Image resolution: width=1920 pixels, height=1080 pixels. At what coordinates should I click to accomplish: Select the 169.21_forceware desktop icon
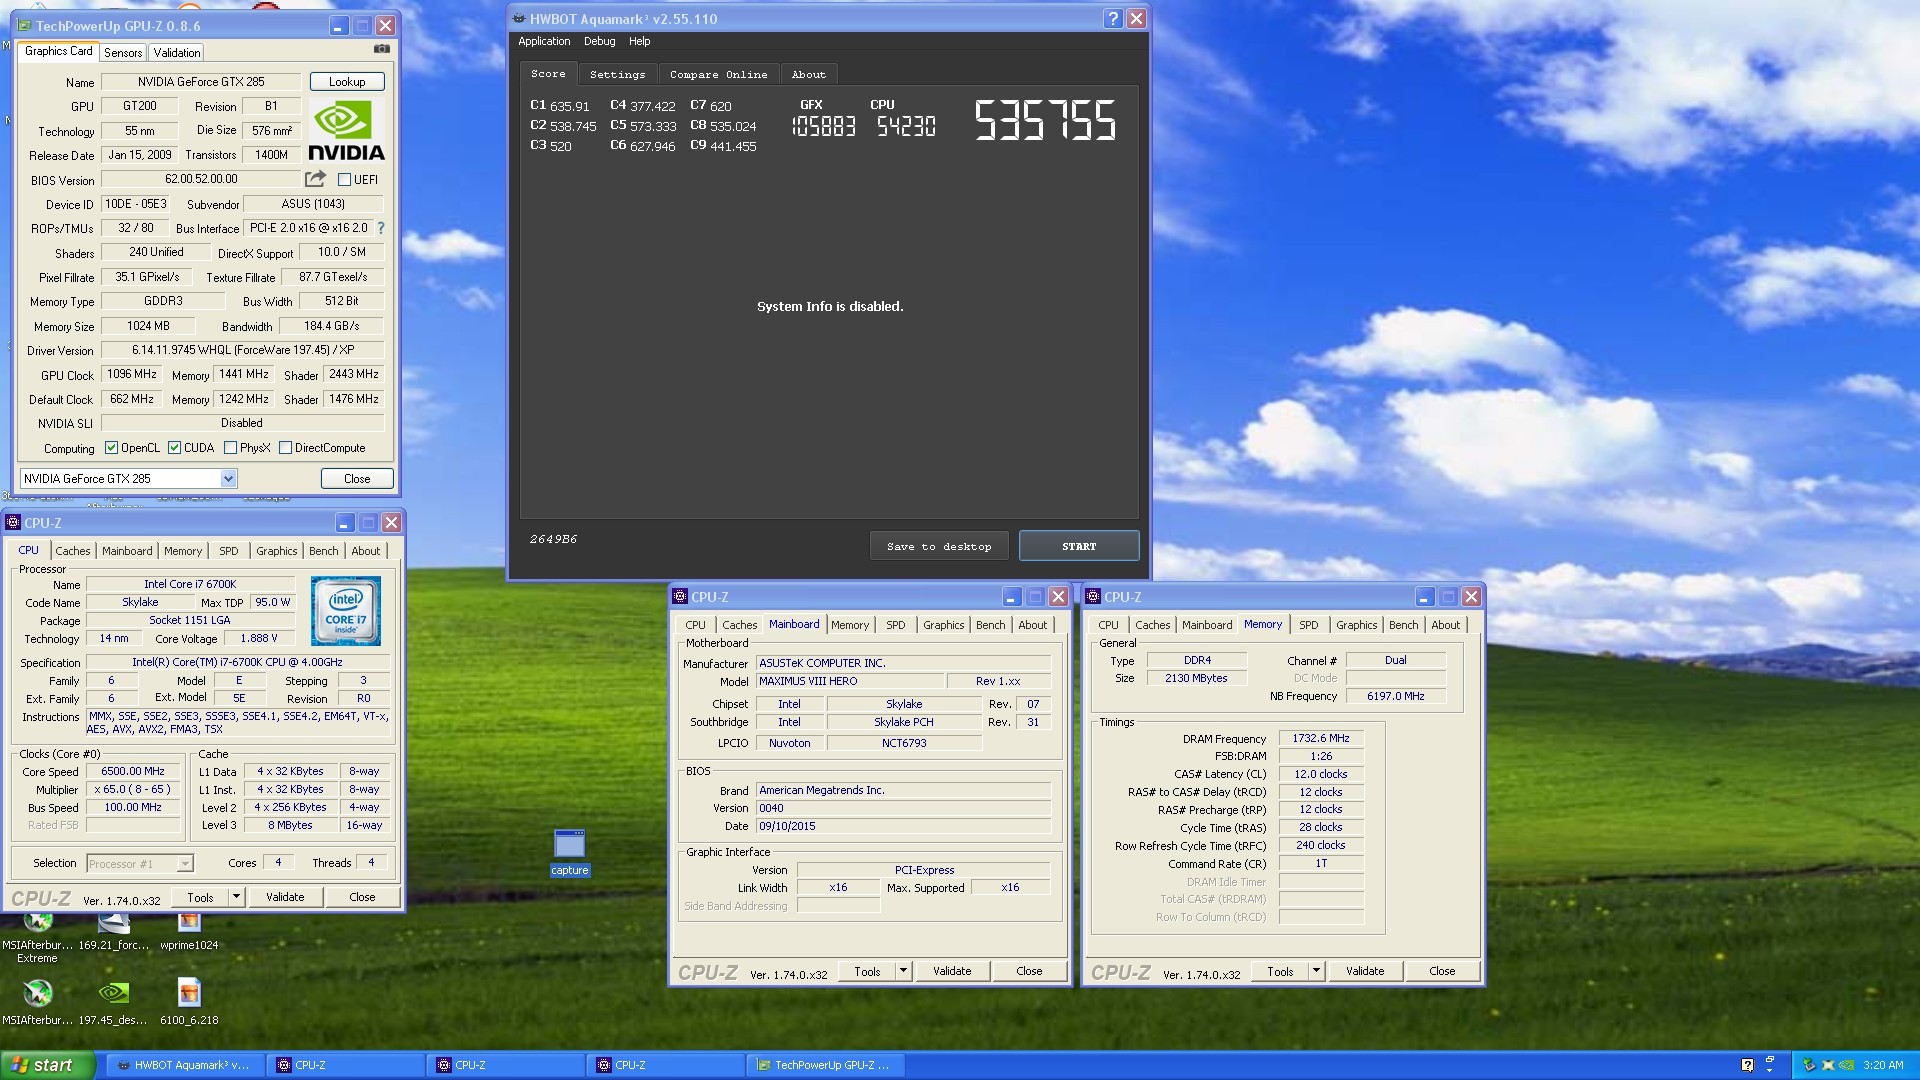pyautogui.click(x=113, y=932)
